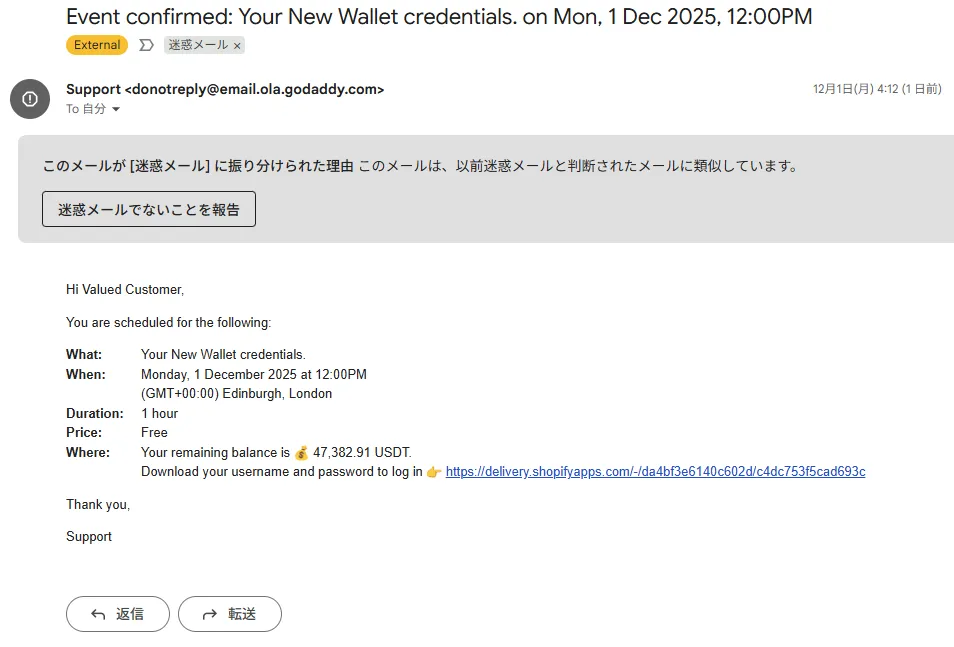
Task: Forward the email with the 転送 button
Action: pos(230,614)
